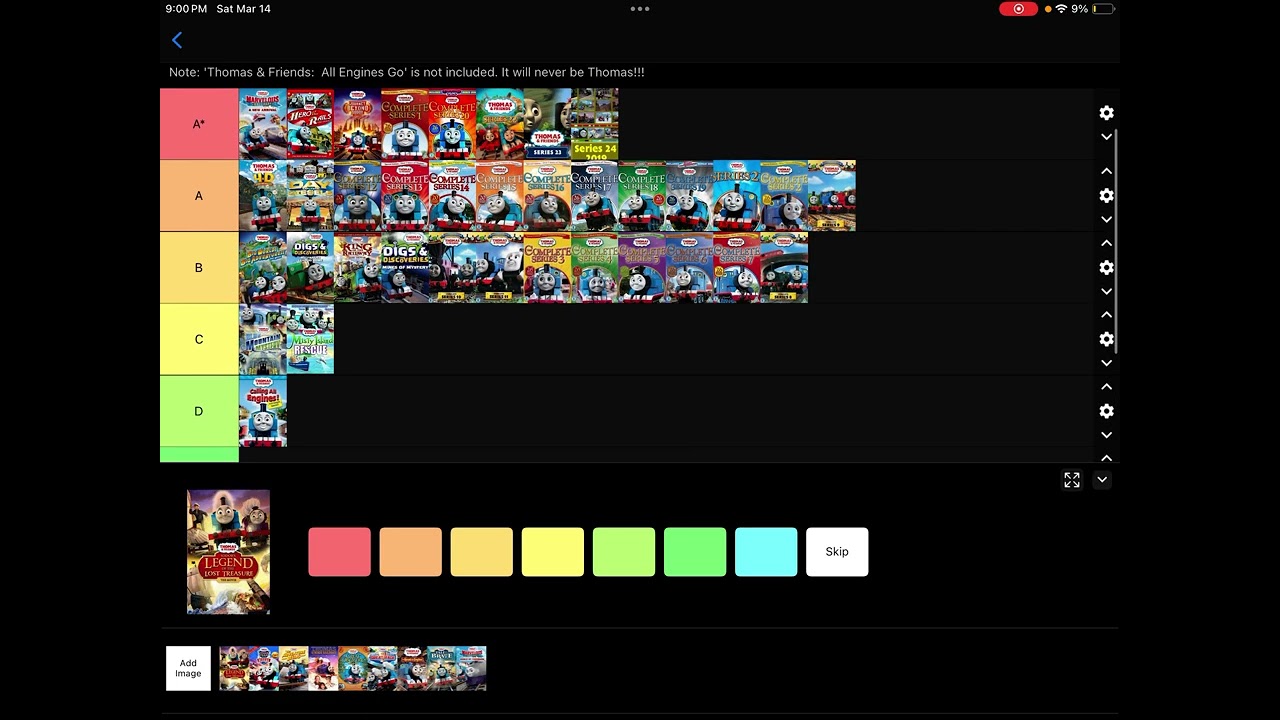Select Calling All Engines cover in D tier

pos(263,412)
